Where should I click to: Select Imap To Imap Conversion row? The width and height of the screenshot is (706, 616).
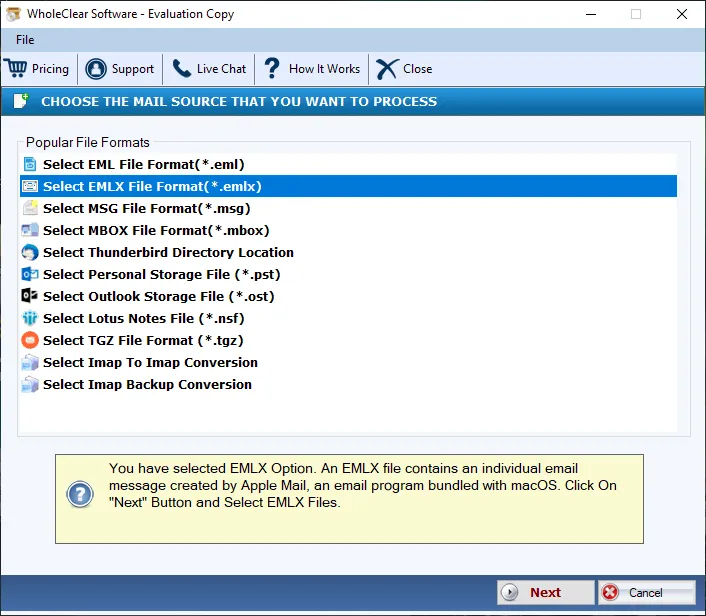(348, 362)
